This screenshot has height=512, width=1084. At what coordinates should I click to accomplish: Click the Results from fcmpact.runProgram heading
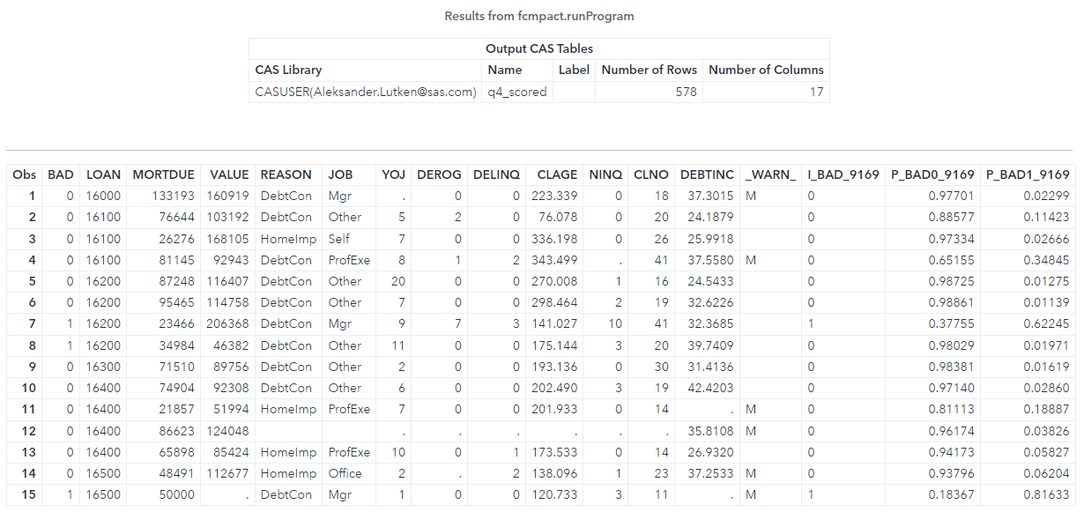539,16
